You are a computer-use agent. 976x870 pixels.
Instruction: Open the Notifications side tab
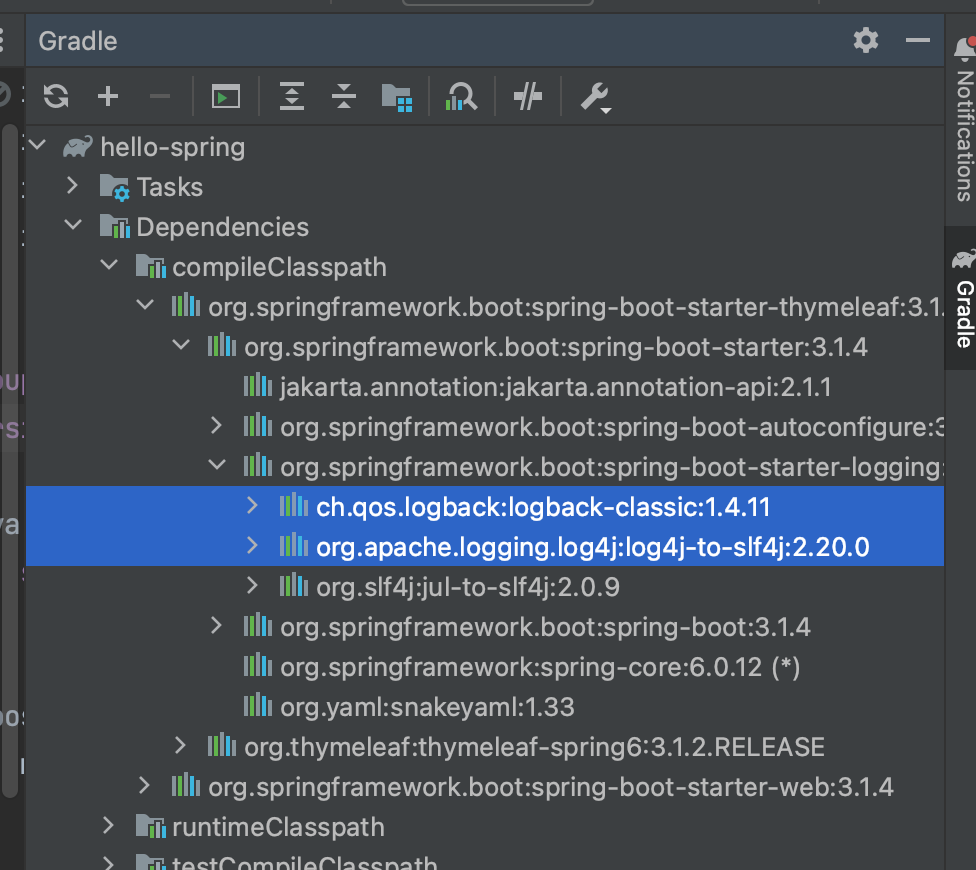pos(964,118)
